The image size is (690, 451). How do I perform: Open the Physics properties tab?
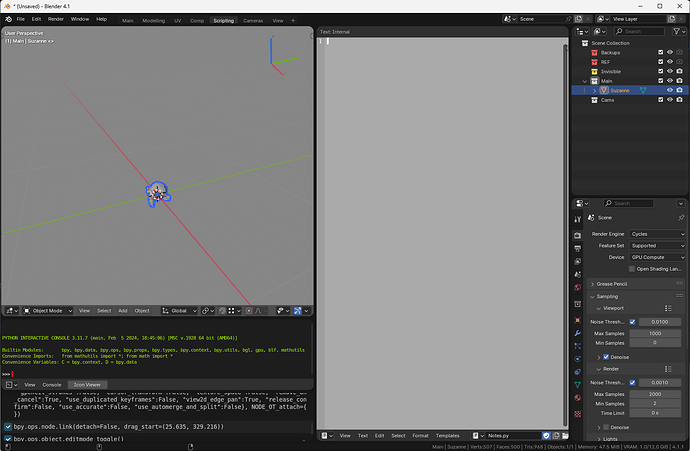point(578,359)
